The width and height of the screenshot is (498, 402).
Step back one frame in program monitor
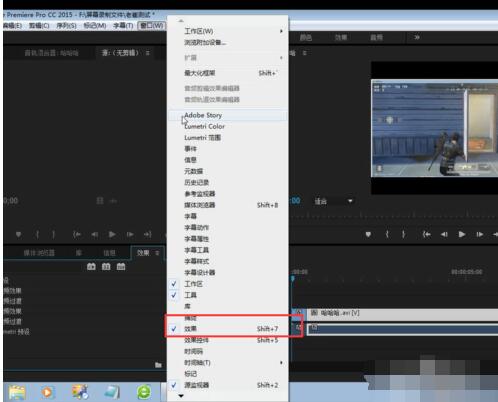[444, 235]
